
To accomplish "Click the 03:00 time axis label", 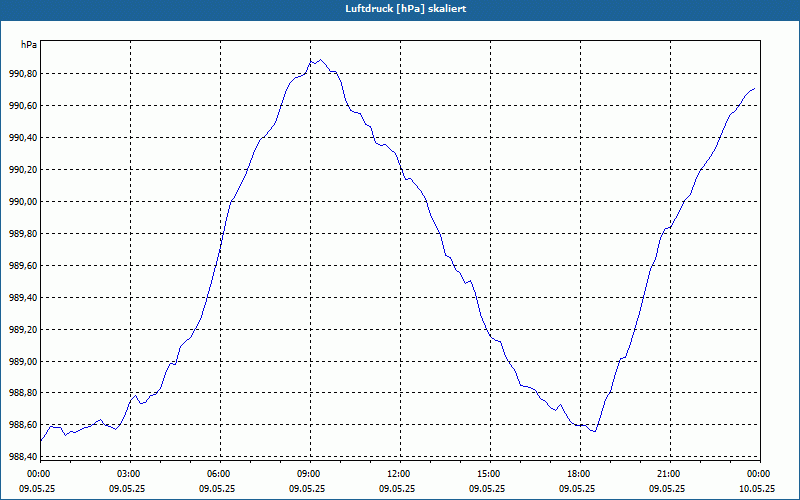I will [x=130, y=474].
